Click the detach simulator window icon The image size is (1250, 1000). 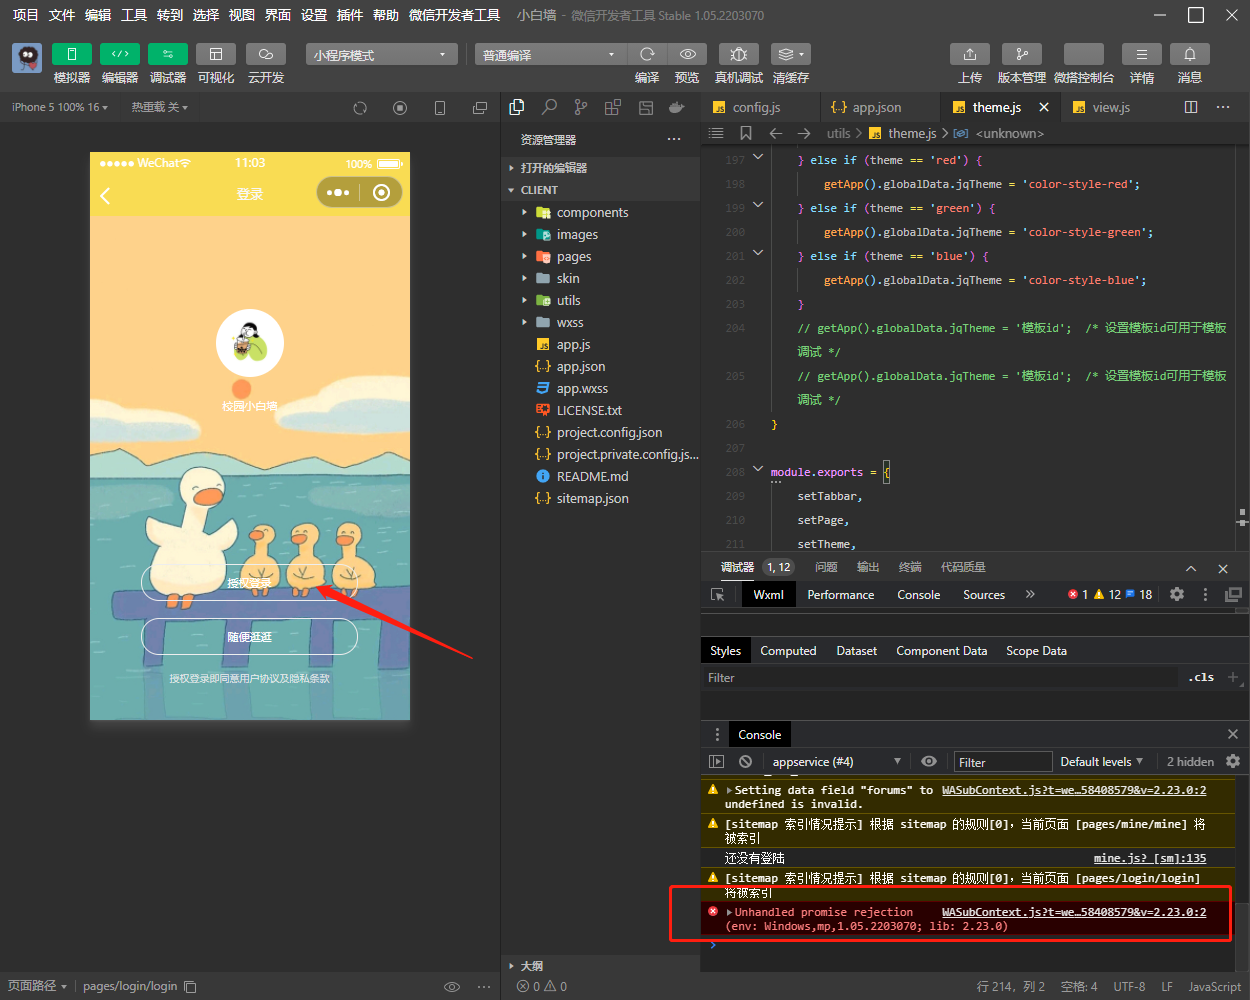pos(480,108)
